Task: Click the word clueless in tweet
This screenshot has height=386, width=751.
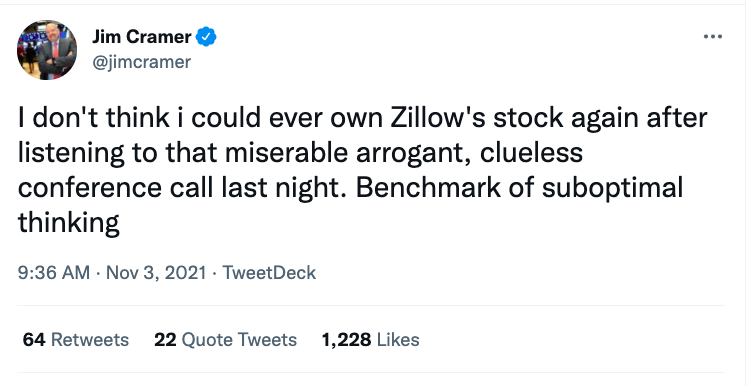Action: 531,153
